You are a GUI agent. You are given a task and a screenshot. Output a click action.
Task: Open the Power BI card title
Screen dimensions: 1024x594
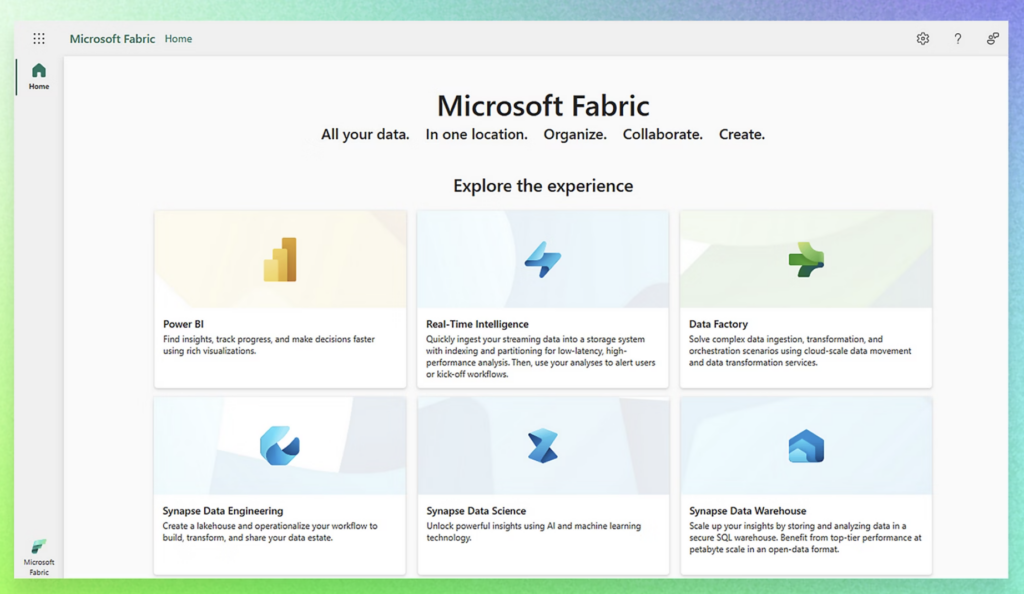(183, 324)
